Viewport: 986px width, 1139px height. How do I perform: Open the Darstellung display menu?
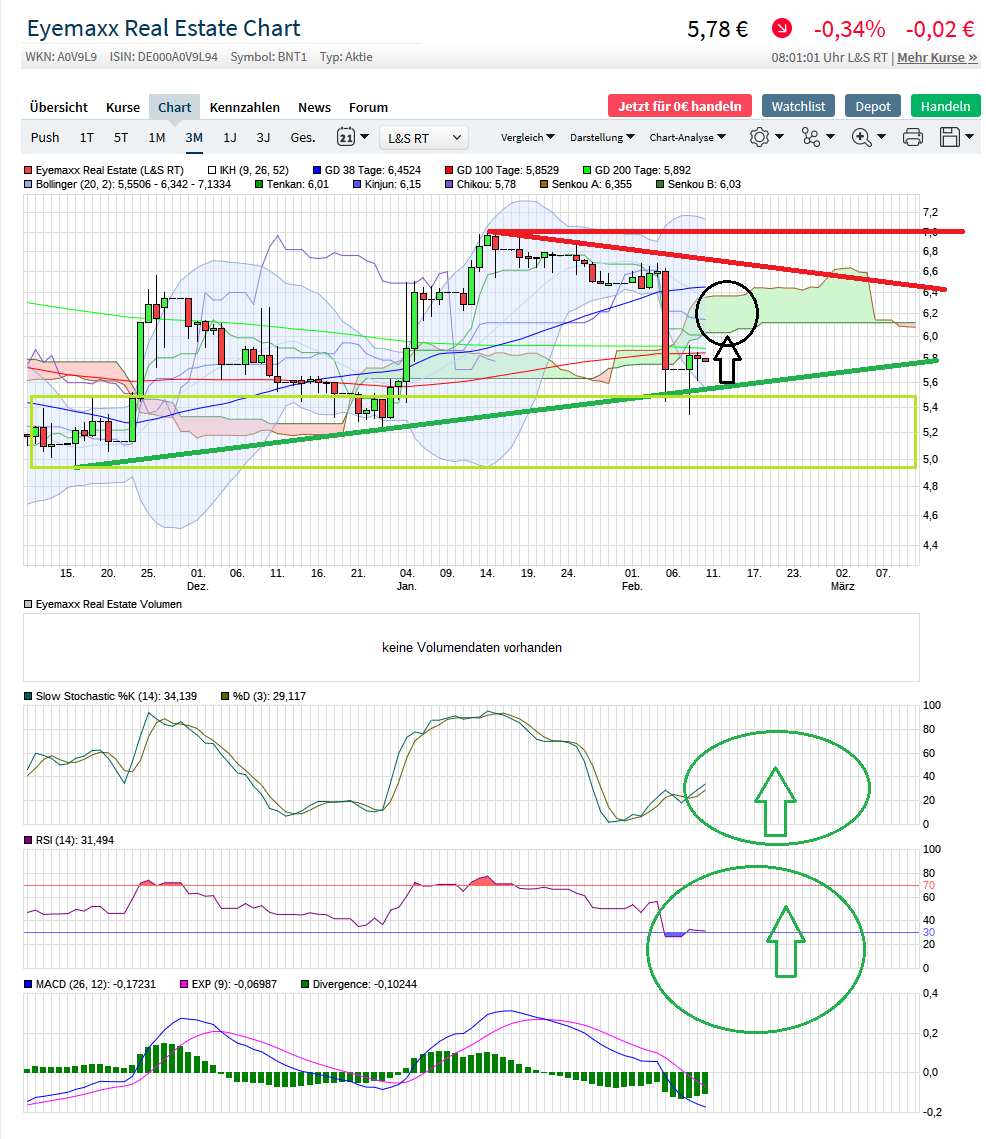[x=603, y=137]
